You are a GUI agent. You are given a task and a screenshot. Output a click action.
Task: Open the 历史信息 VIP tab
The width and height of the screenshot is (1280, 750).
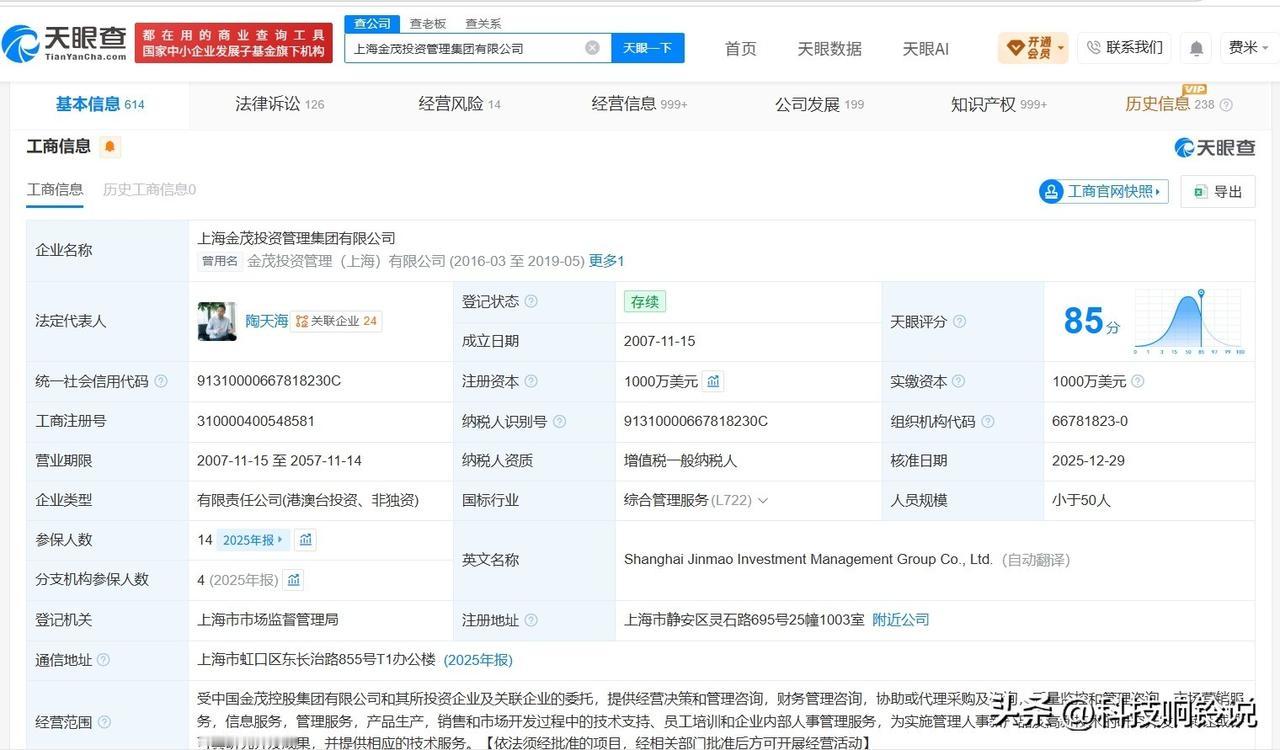point(1169,104)
